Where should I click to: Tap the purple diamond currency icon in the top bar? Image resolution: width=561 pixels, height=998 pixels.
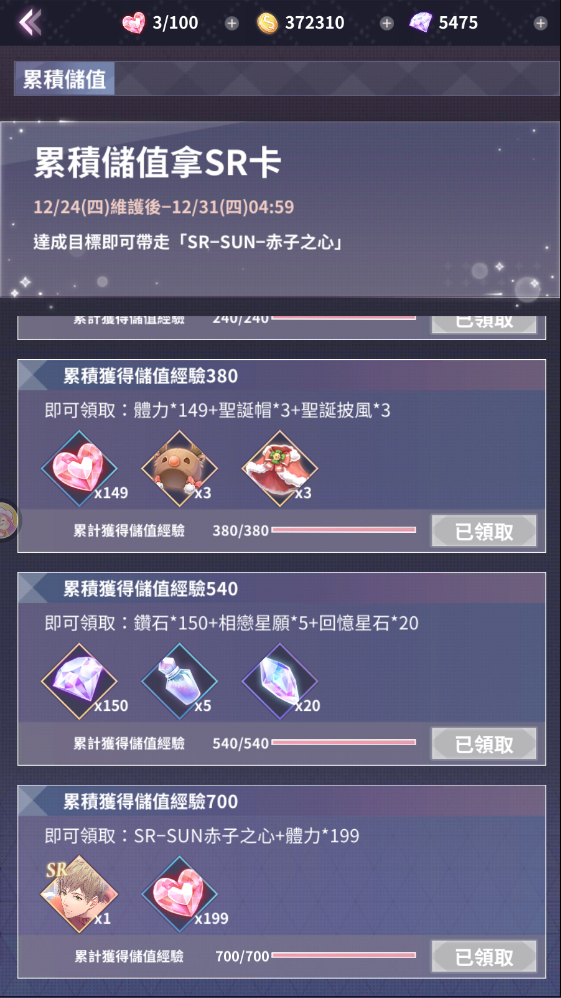(x=420, y=23)
